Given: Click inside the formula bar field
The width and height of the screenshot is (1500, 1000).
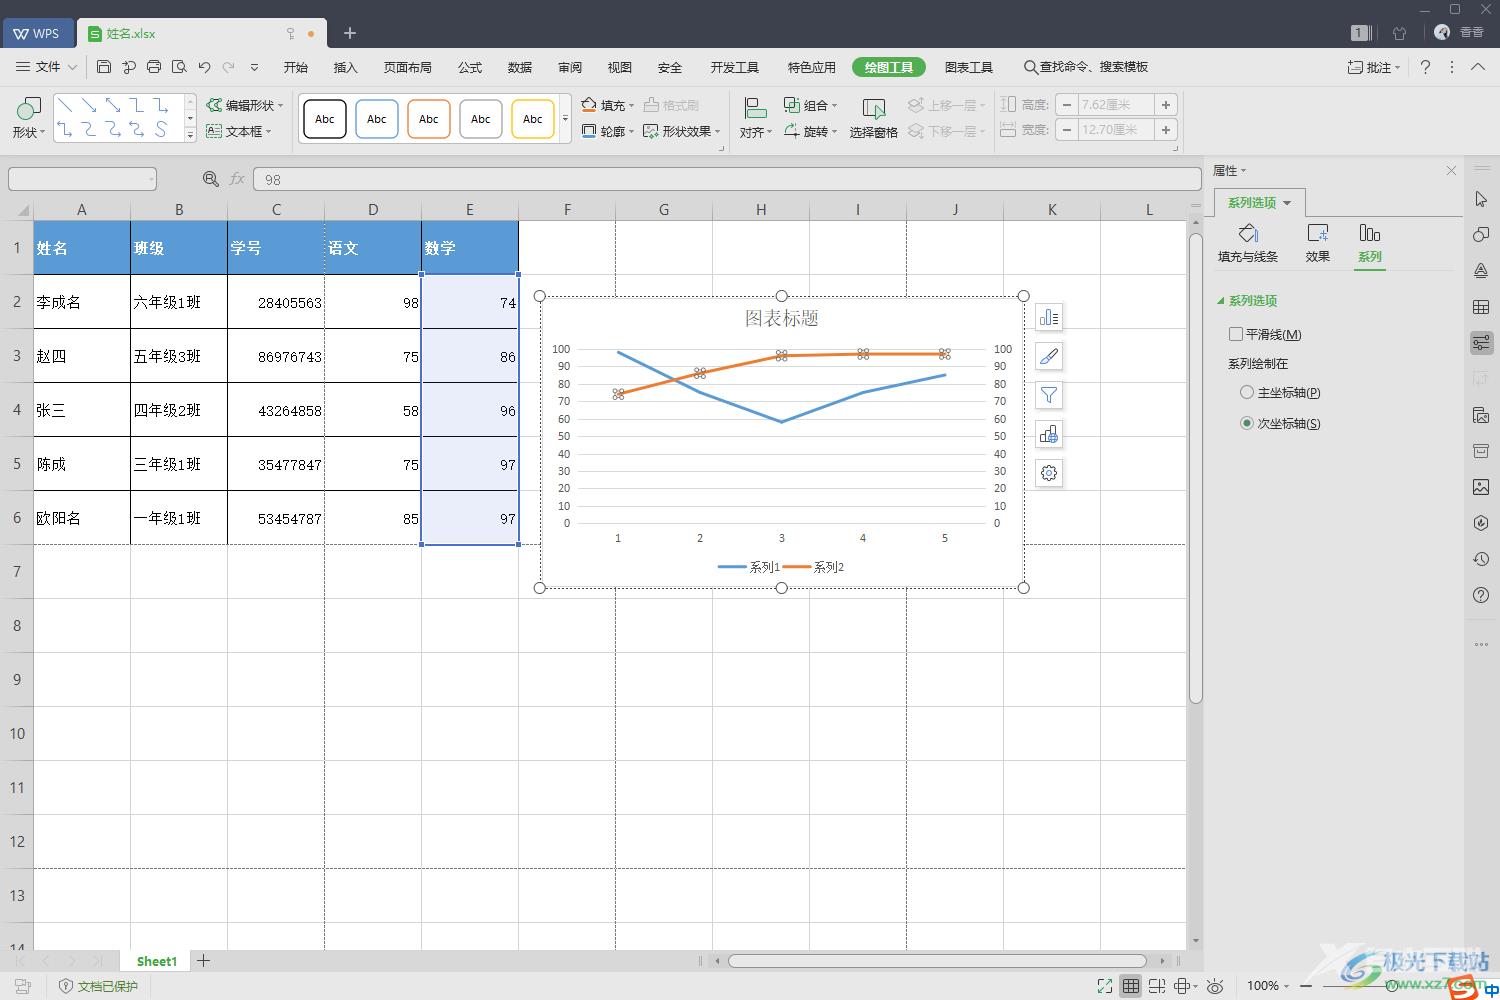Looking at the screenshot, I should tap(727, 179).
